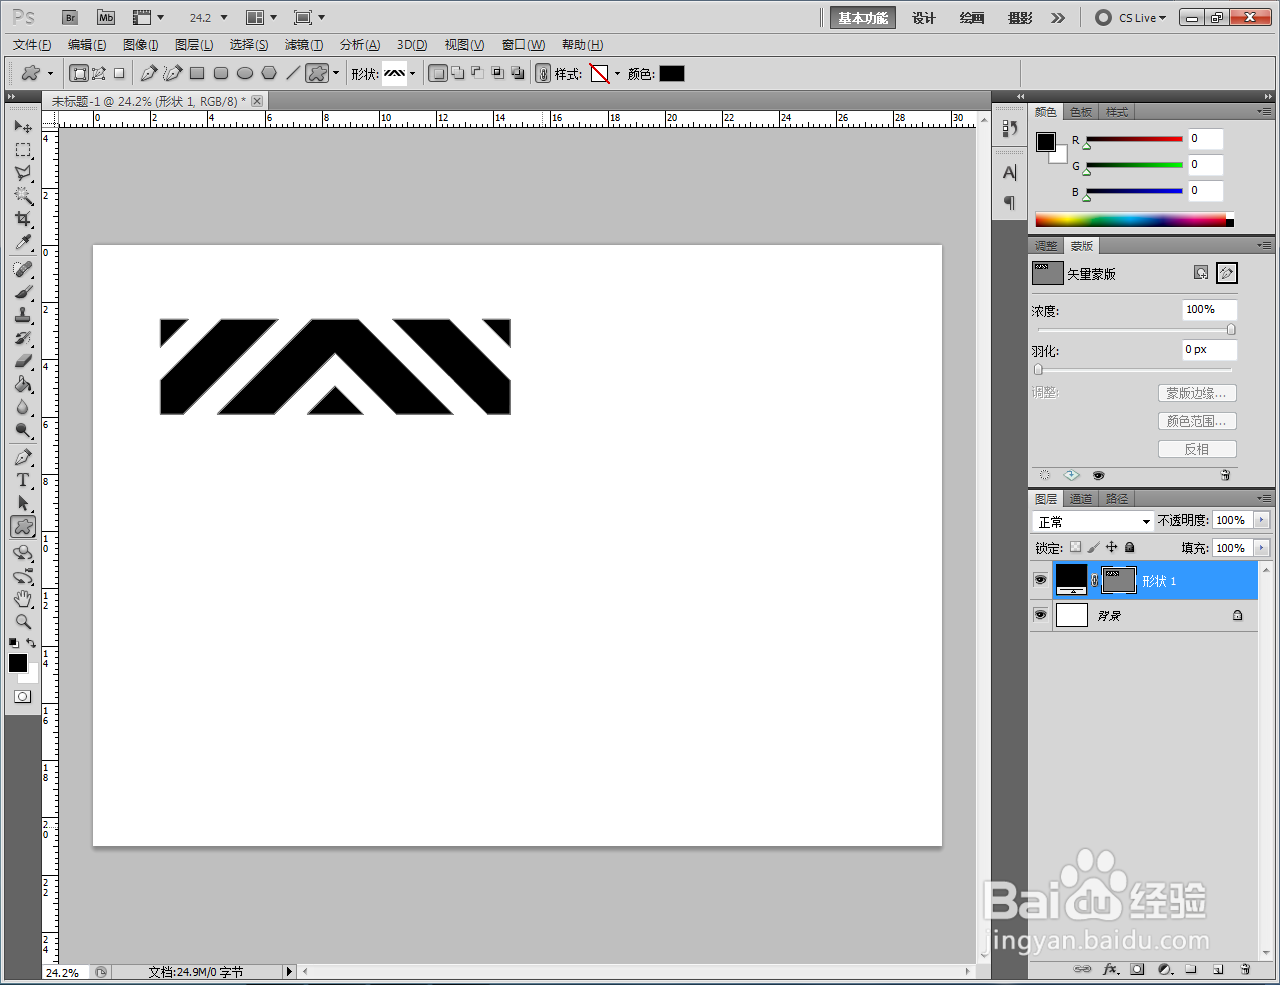Viewport: 1280px width, 985px height.
Task: Select the 3D Object Rotate tool
Action: pos(23,553)
